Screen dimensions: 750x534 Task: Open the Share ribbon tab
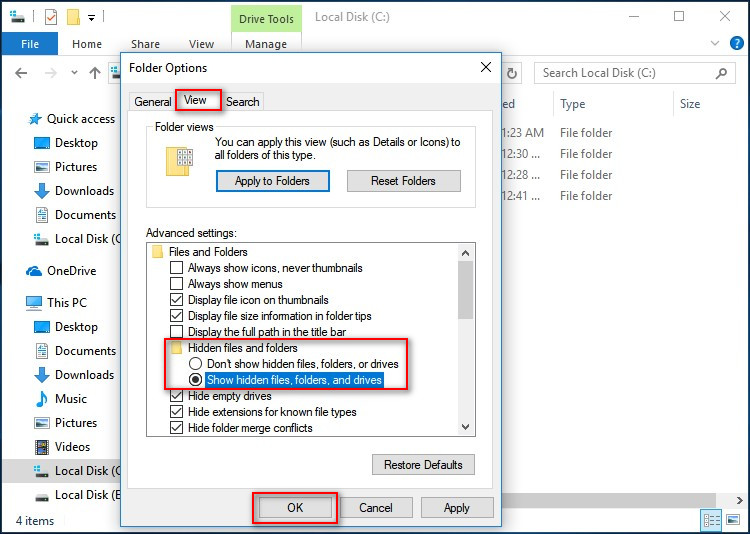(x=145, y=44)
